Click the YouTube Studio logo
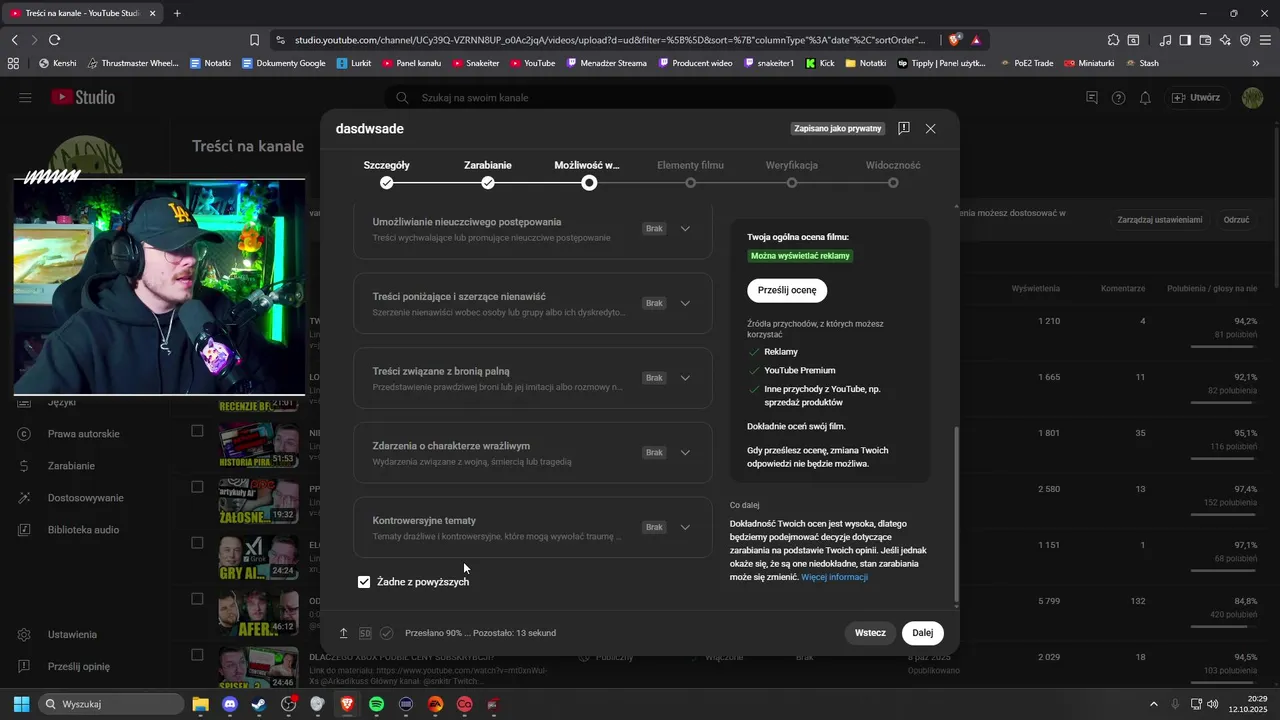1280x720 pixels. click(82, 97)
